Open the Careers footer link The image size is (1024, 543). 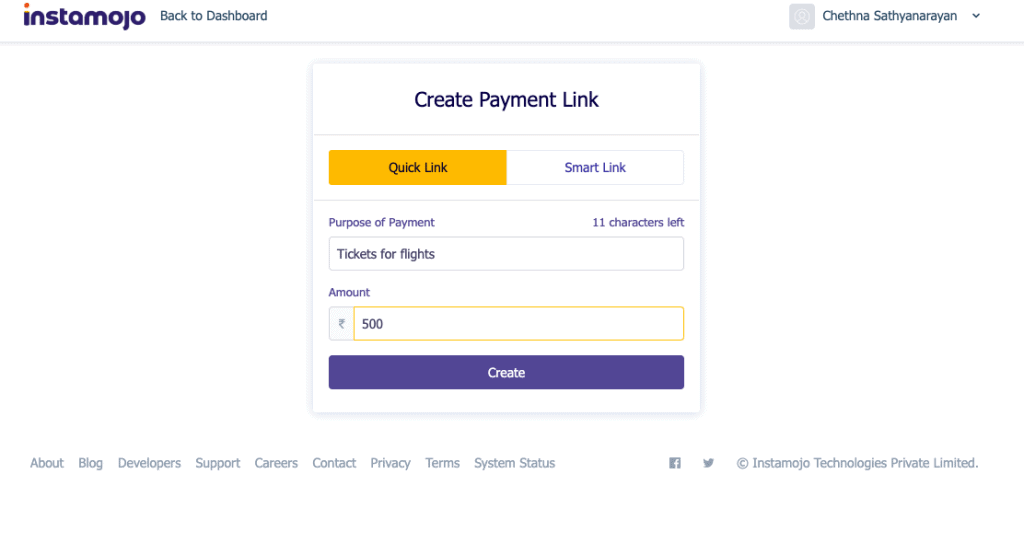coord(276,463)
